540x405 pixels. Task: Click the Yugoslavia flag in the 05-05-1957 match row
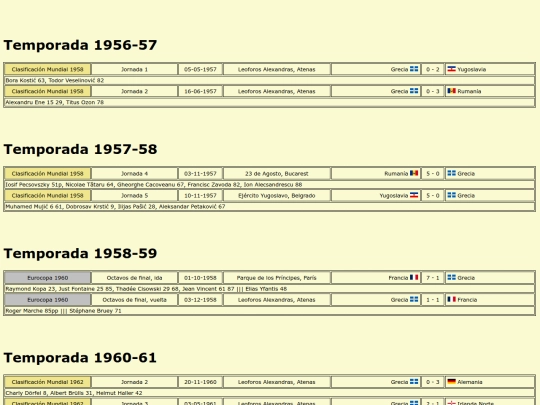(x=451, y=69)
